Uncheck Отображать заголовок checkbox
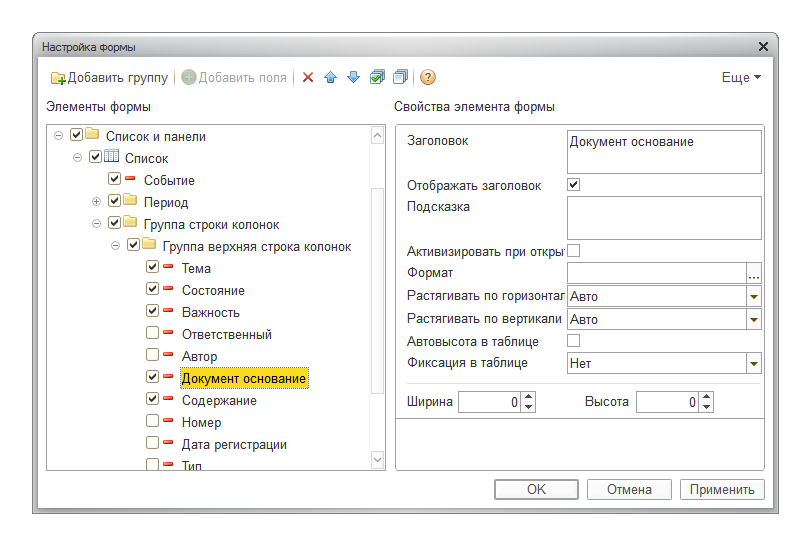Image resolution: width=811 pixels, height=546 pixels. pyautogui.click(x=574, y=185)
